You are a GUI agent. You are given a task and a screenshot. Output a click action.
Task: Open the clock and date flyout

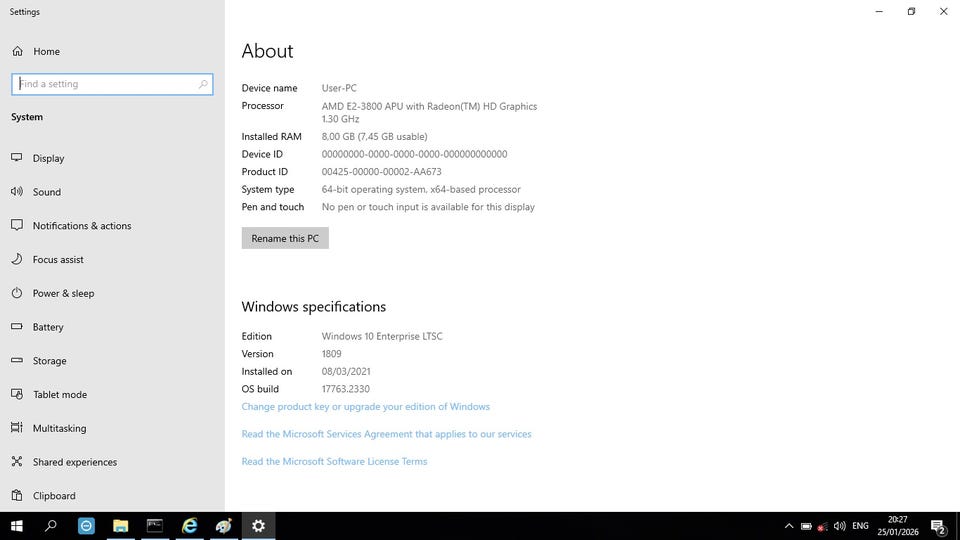coord(898,525)
